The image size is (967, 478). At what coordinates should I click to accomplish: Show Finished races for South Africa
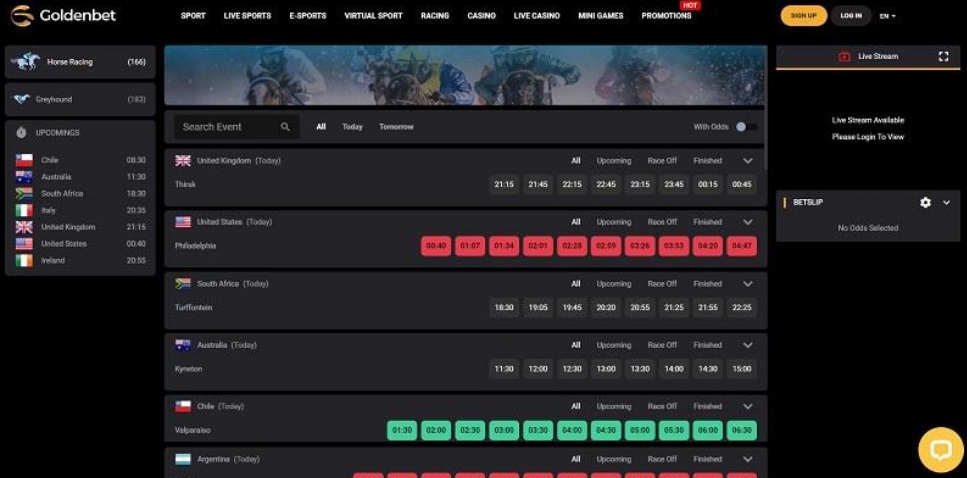pyautogui.click(x=707, y=284)
